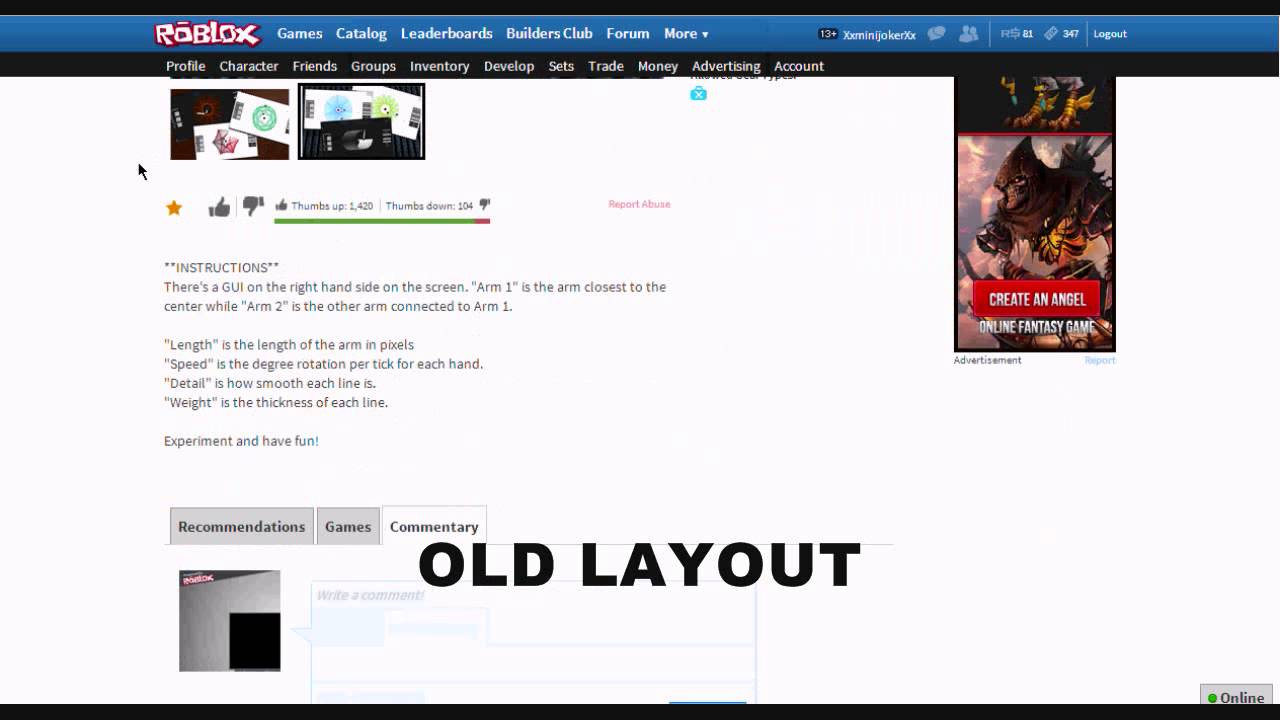1280x720 pixels.
Task: Click the Robux balance showing 81
Action: pos(1017,34)
